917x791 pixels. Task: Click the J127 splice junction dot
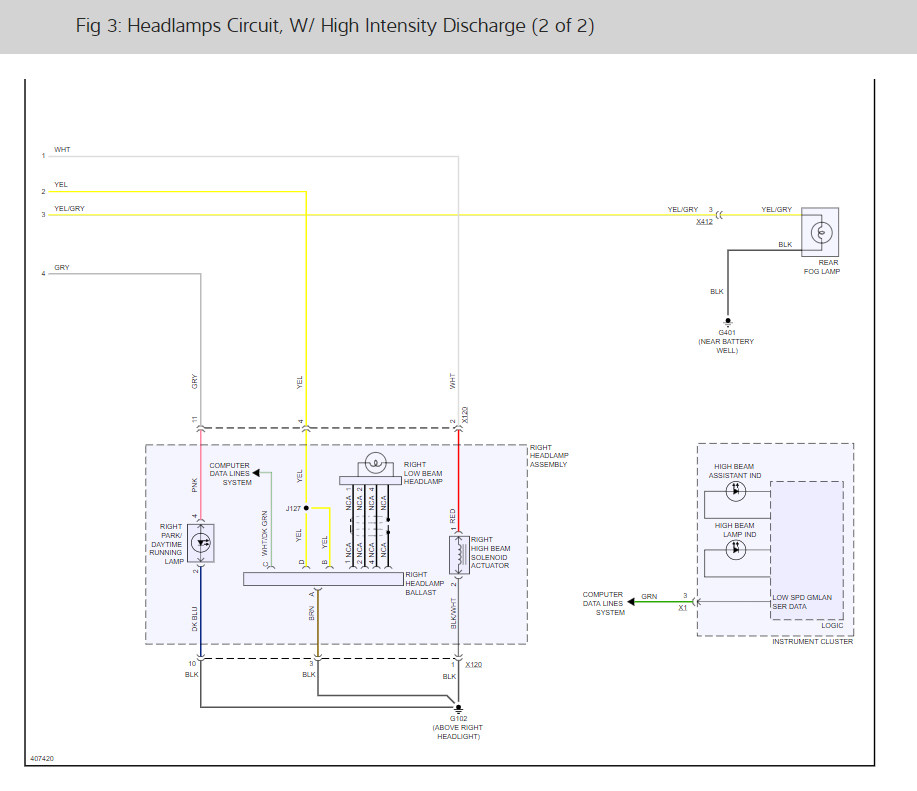click(306, 508)
